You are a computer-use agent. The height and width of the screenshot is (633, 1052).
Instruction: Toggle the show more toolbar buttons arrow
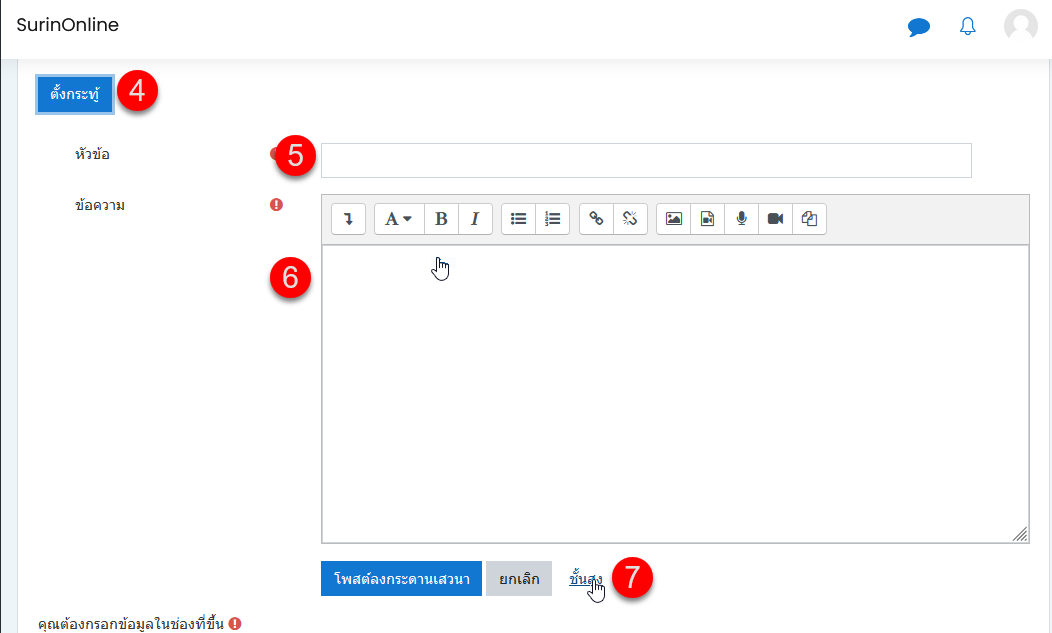[x=348, y=219]
